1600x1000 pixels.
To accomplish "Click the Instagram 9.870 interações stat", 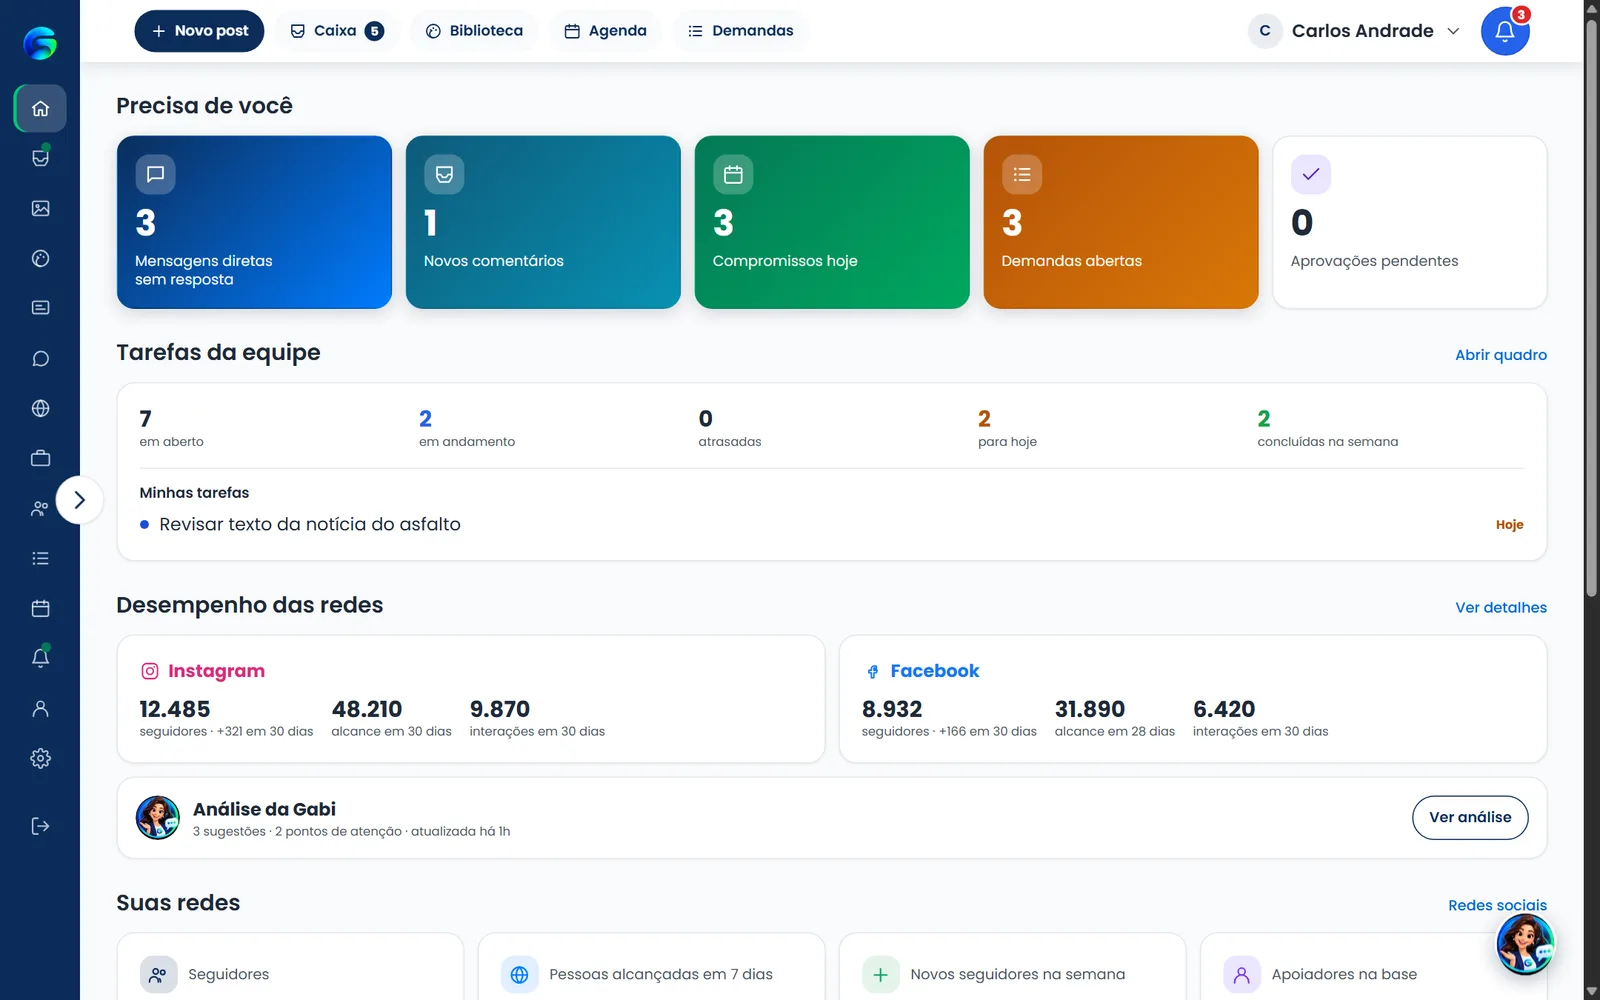I will pyautogui.click(x=537, y=718).
